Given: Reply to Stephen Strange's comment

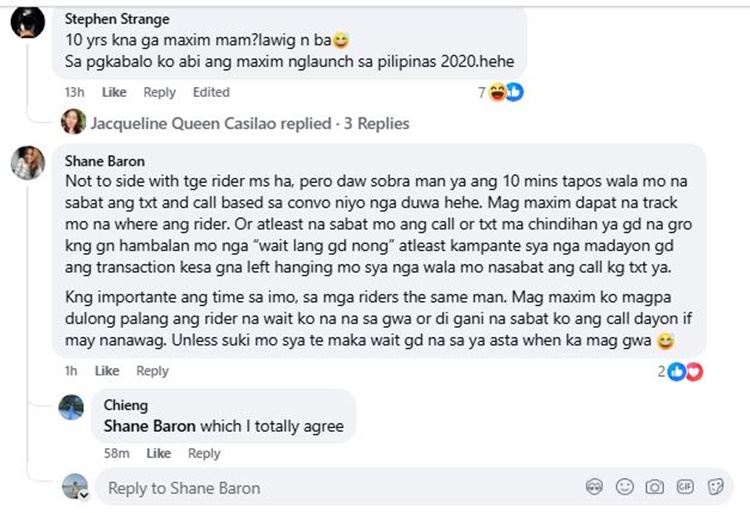Looking at the screenshot, I should point(159,92).
